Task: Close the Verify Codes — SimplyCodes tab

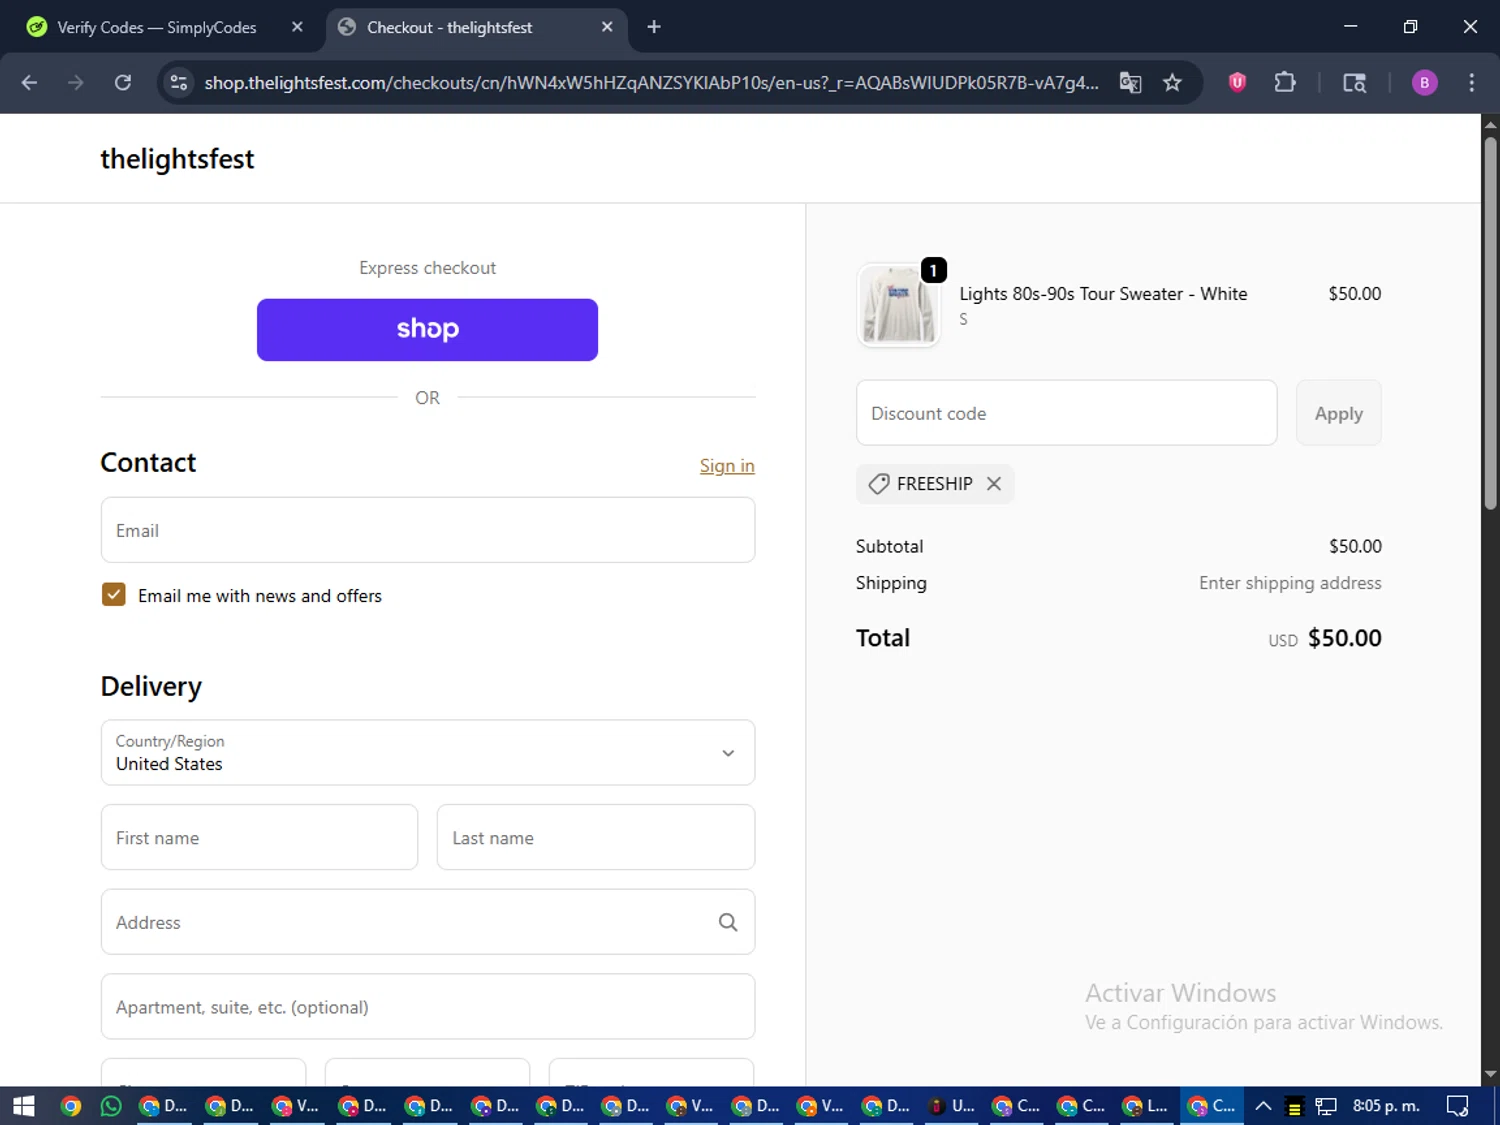Action: pyautogui.click(x=297, y=27)
